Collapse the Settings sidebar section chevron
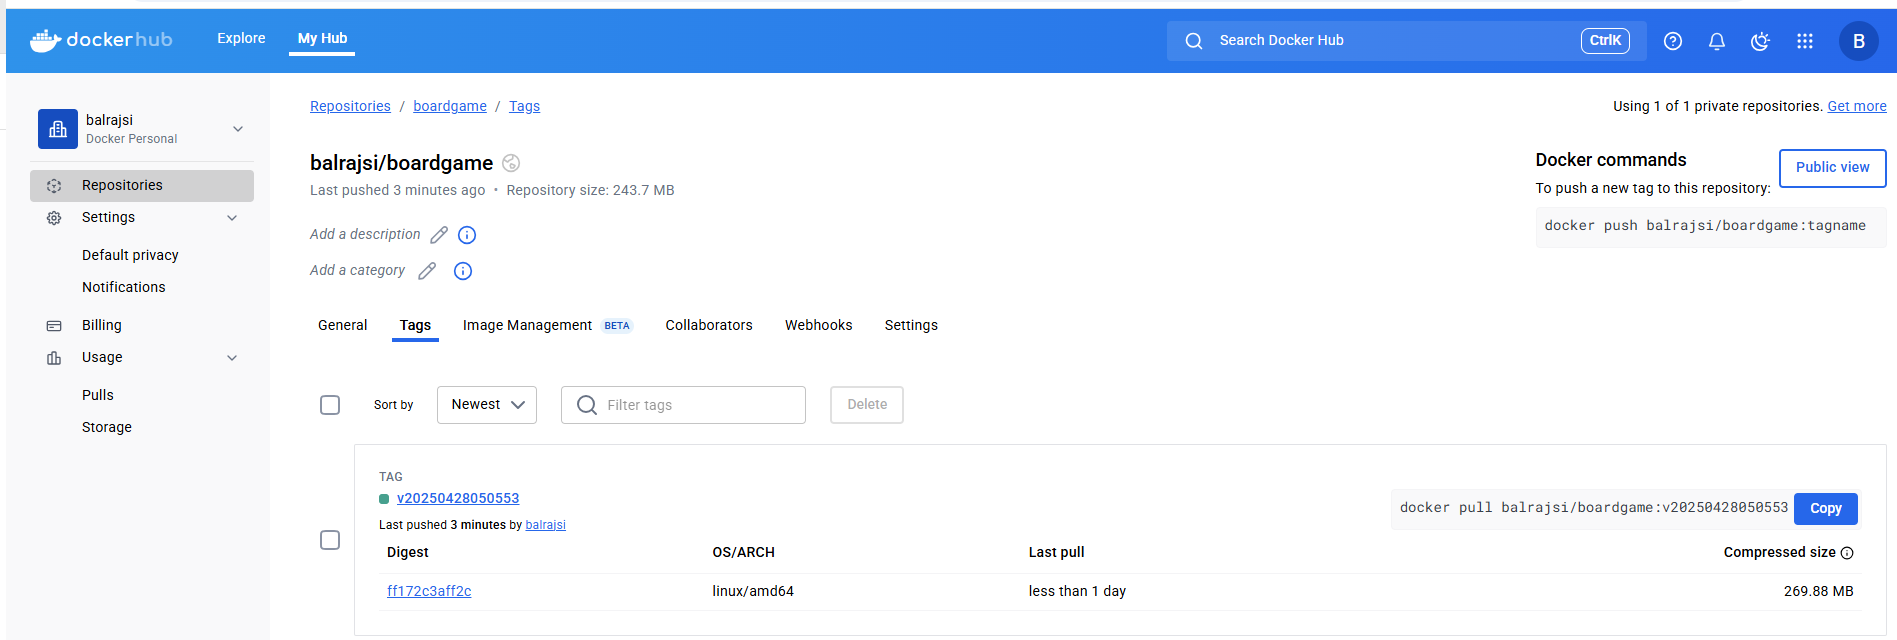The image size is (1897, 640). (x=232, y=218)
